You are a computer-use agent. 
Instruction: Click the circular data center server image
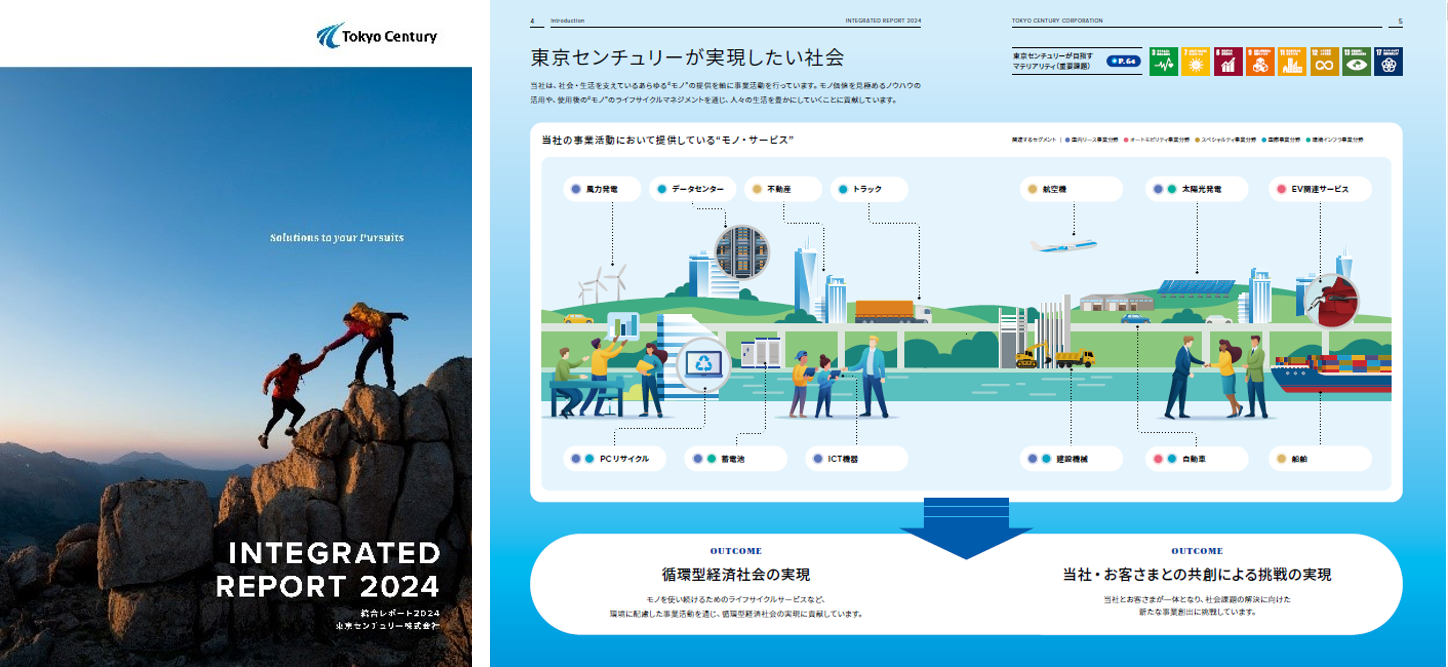pos(742,251)
